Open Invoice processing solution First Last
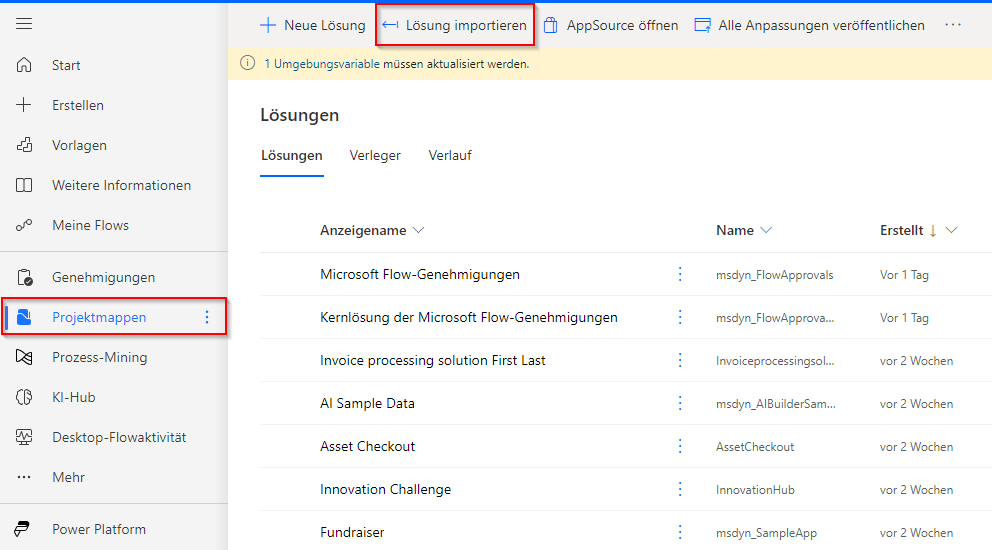The image size is (992, 550). [433, 360]
